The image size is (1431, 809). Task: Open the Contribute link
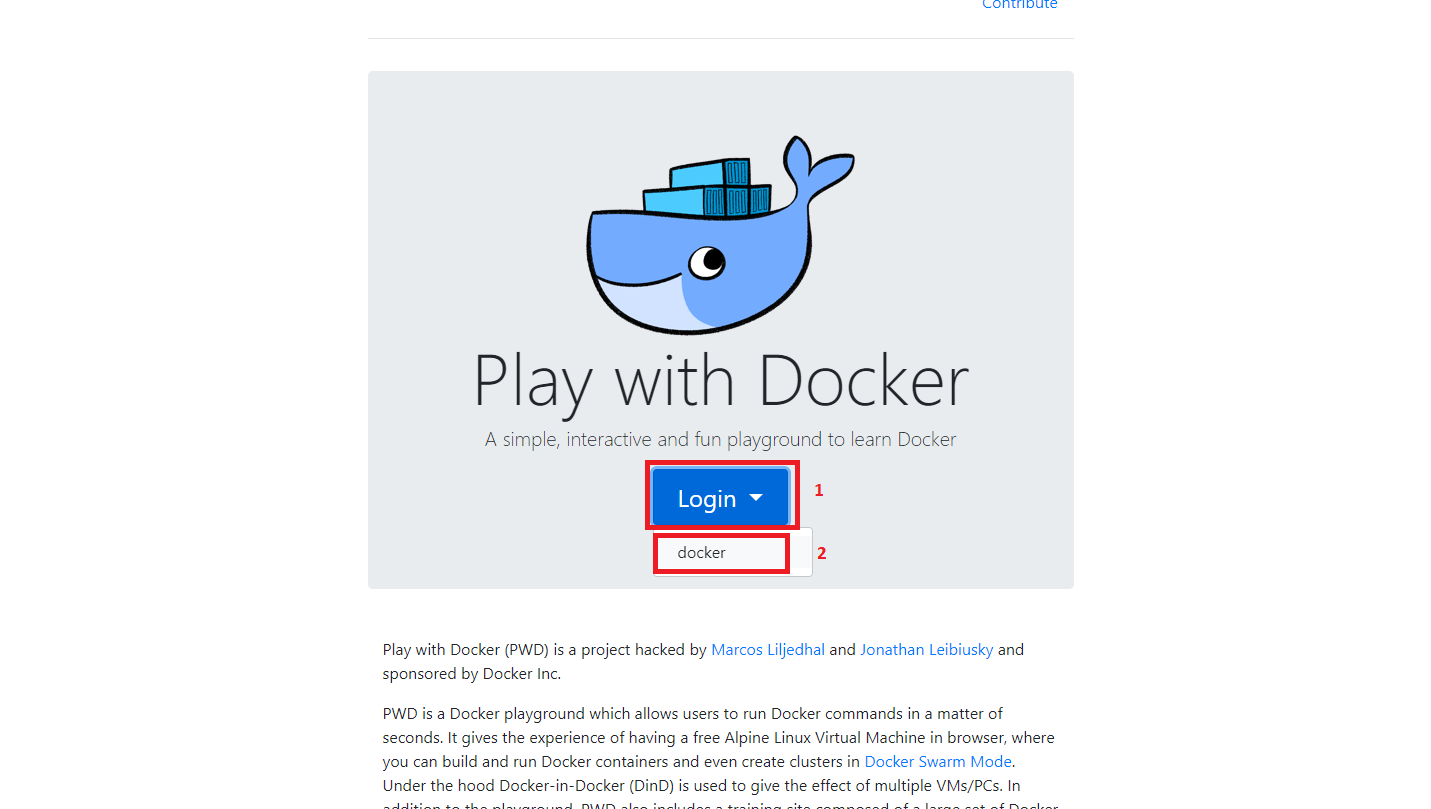1019,5
